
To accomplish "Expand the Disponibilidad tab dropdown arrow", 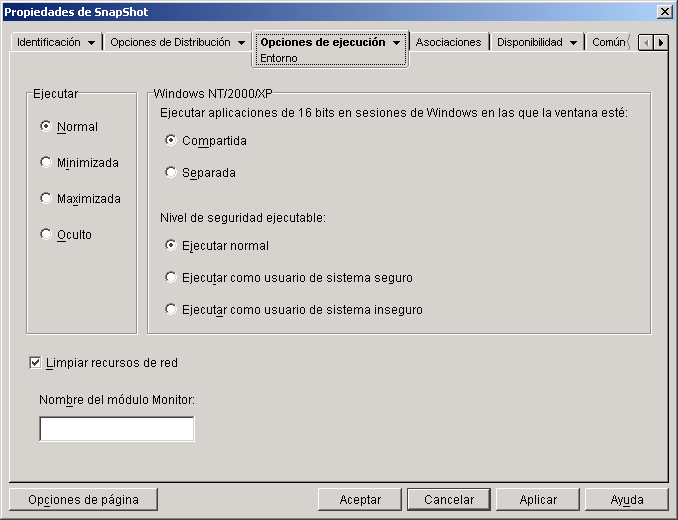I will click(x=573, y=43).
